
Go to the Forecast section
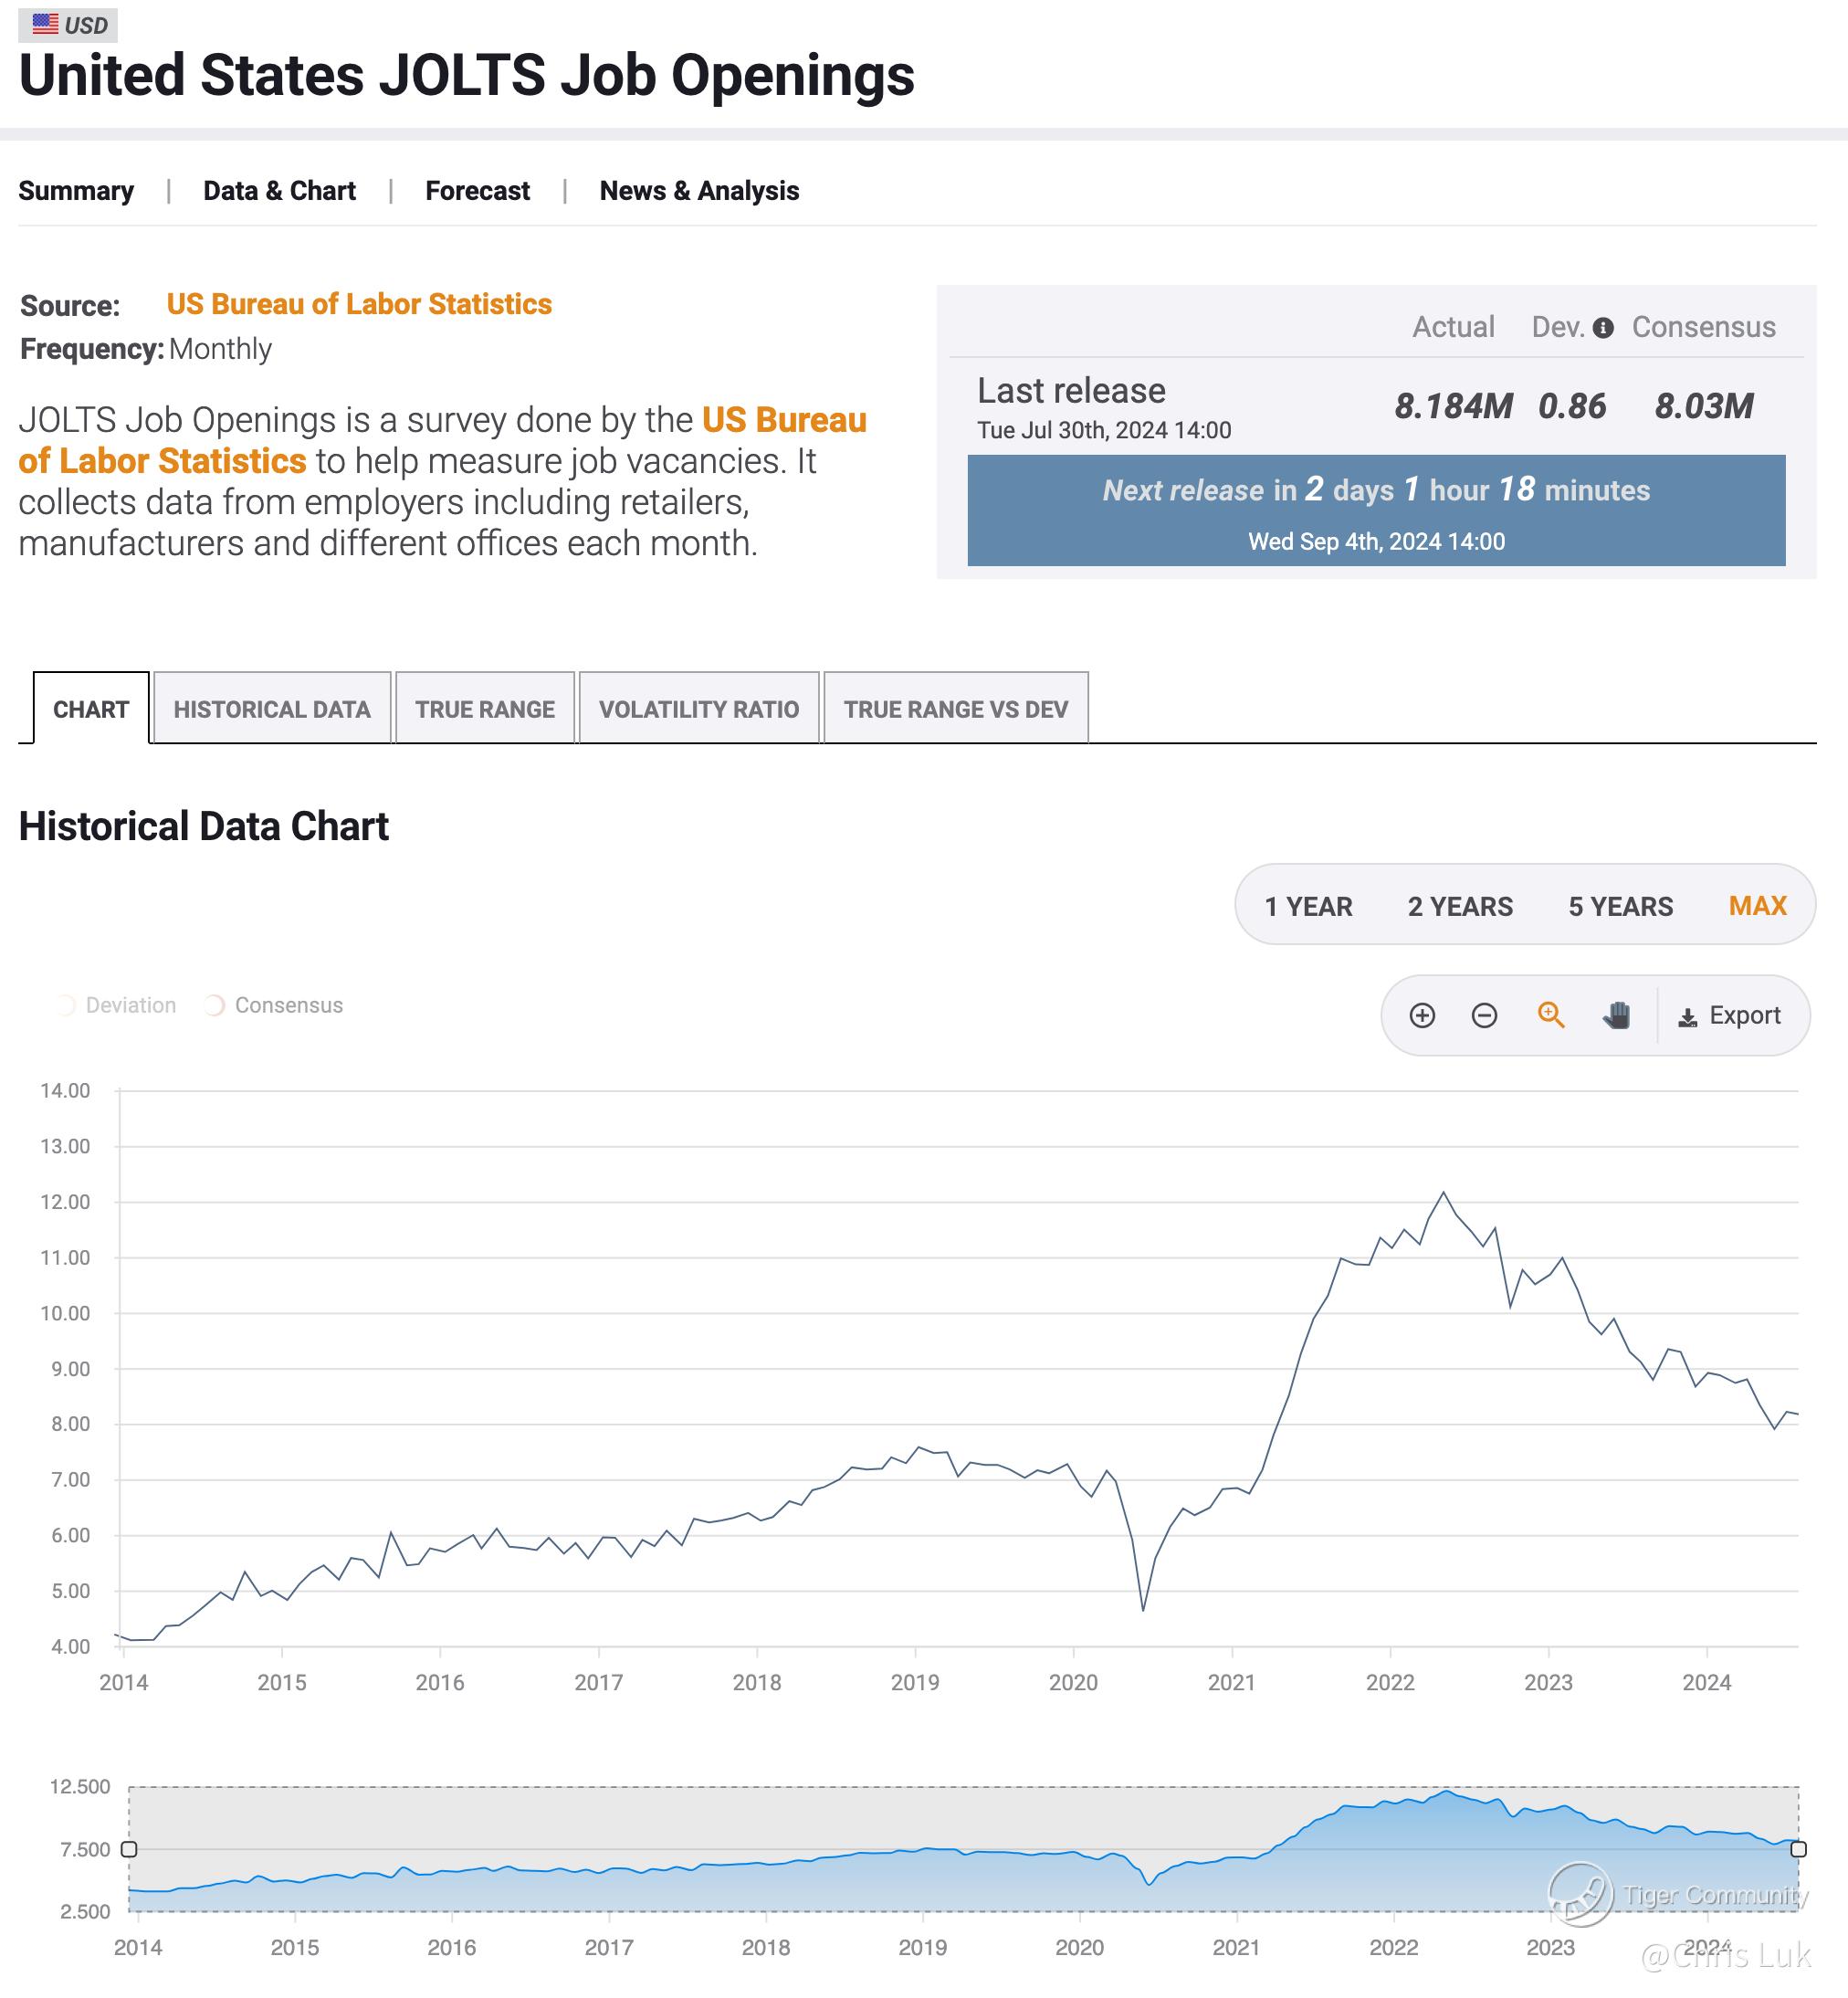477,191
